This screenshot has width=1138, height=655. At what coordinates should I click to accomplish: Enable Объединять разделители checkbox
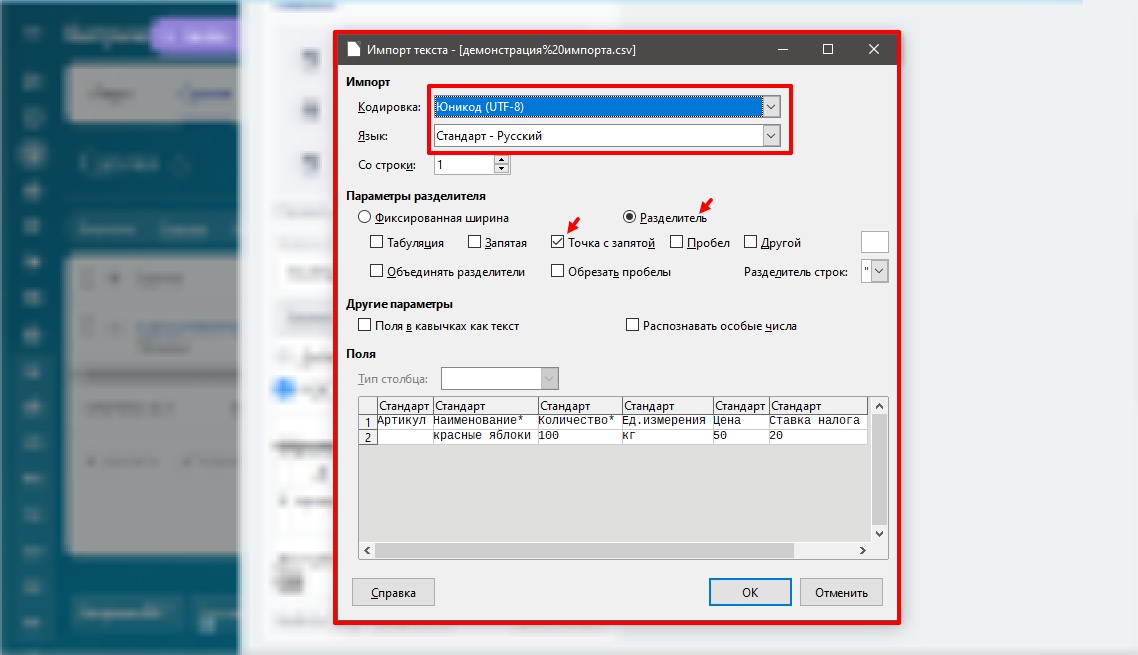376,271
